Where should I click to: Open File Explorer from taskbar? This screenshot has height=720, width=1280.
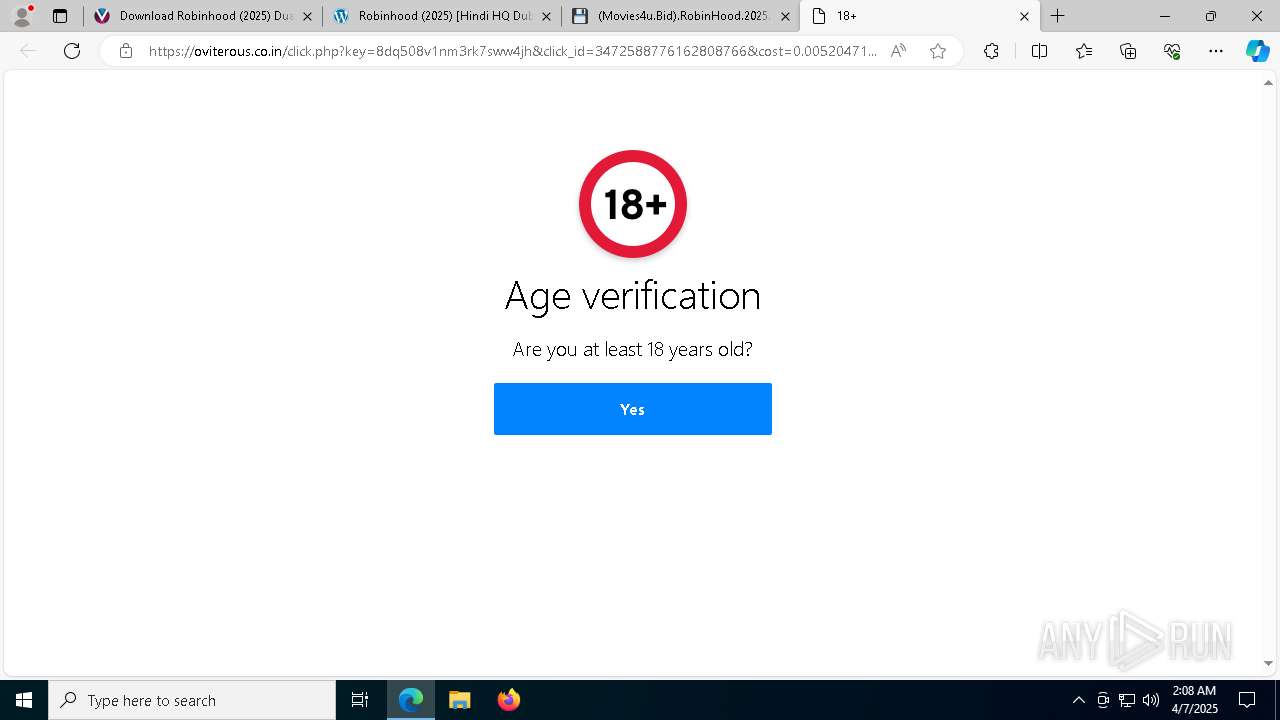[x=459, y=700]
